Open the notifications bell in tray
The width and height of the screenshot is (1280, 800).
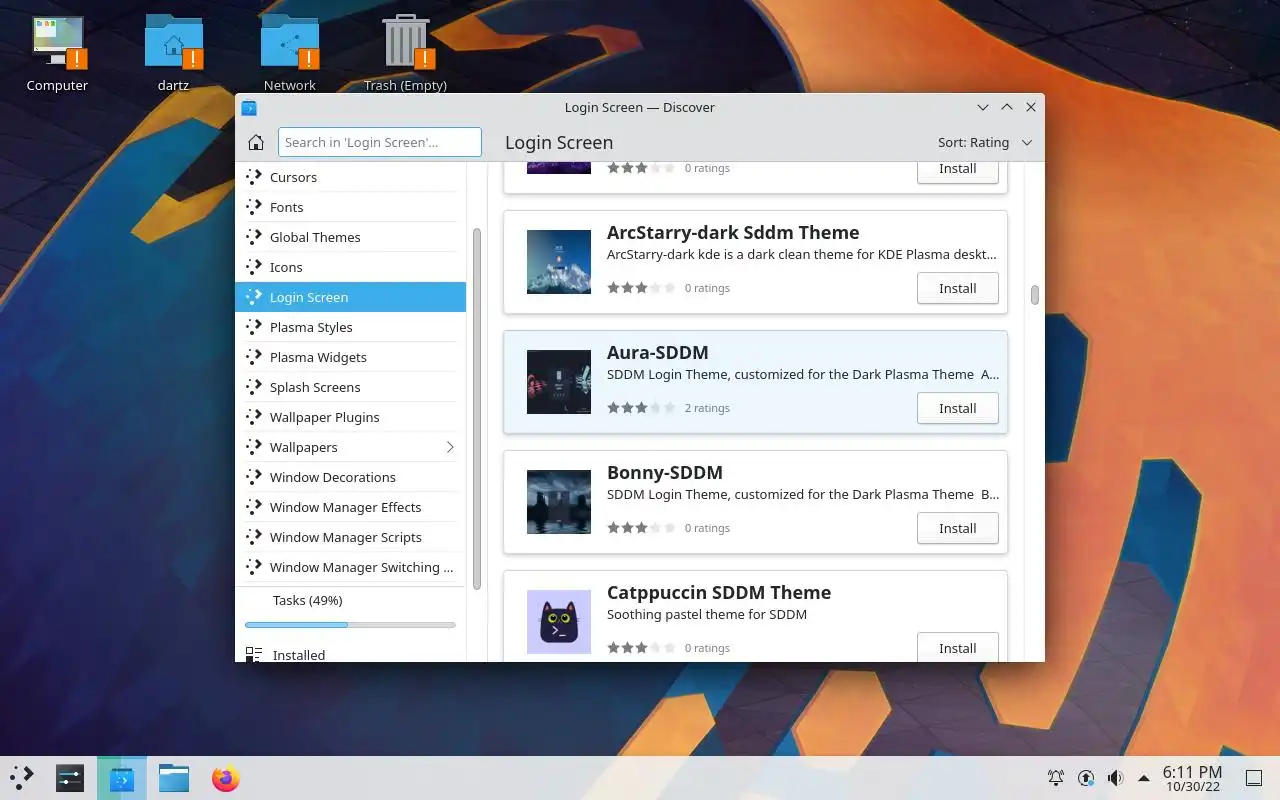pyautogui.click(x=1055, y=778)
